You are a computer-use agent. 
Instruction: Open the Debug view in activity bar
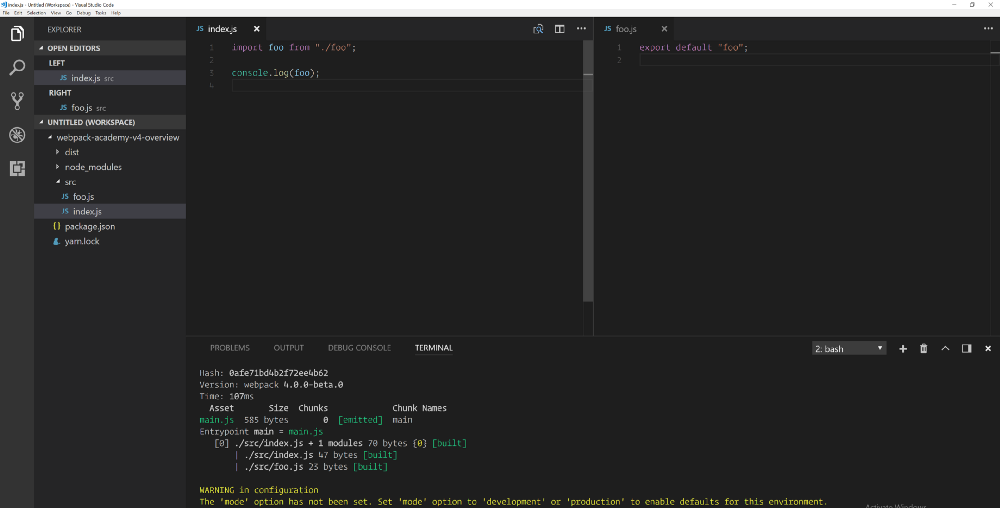click(x=17, y=134)
